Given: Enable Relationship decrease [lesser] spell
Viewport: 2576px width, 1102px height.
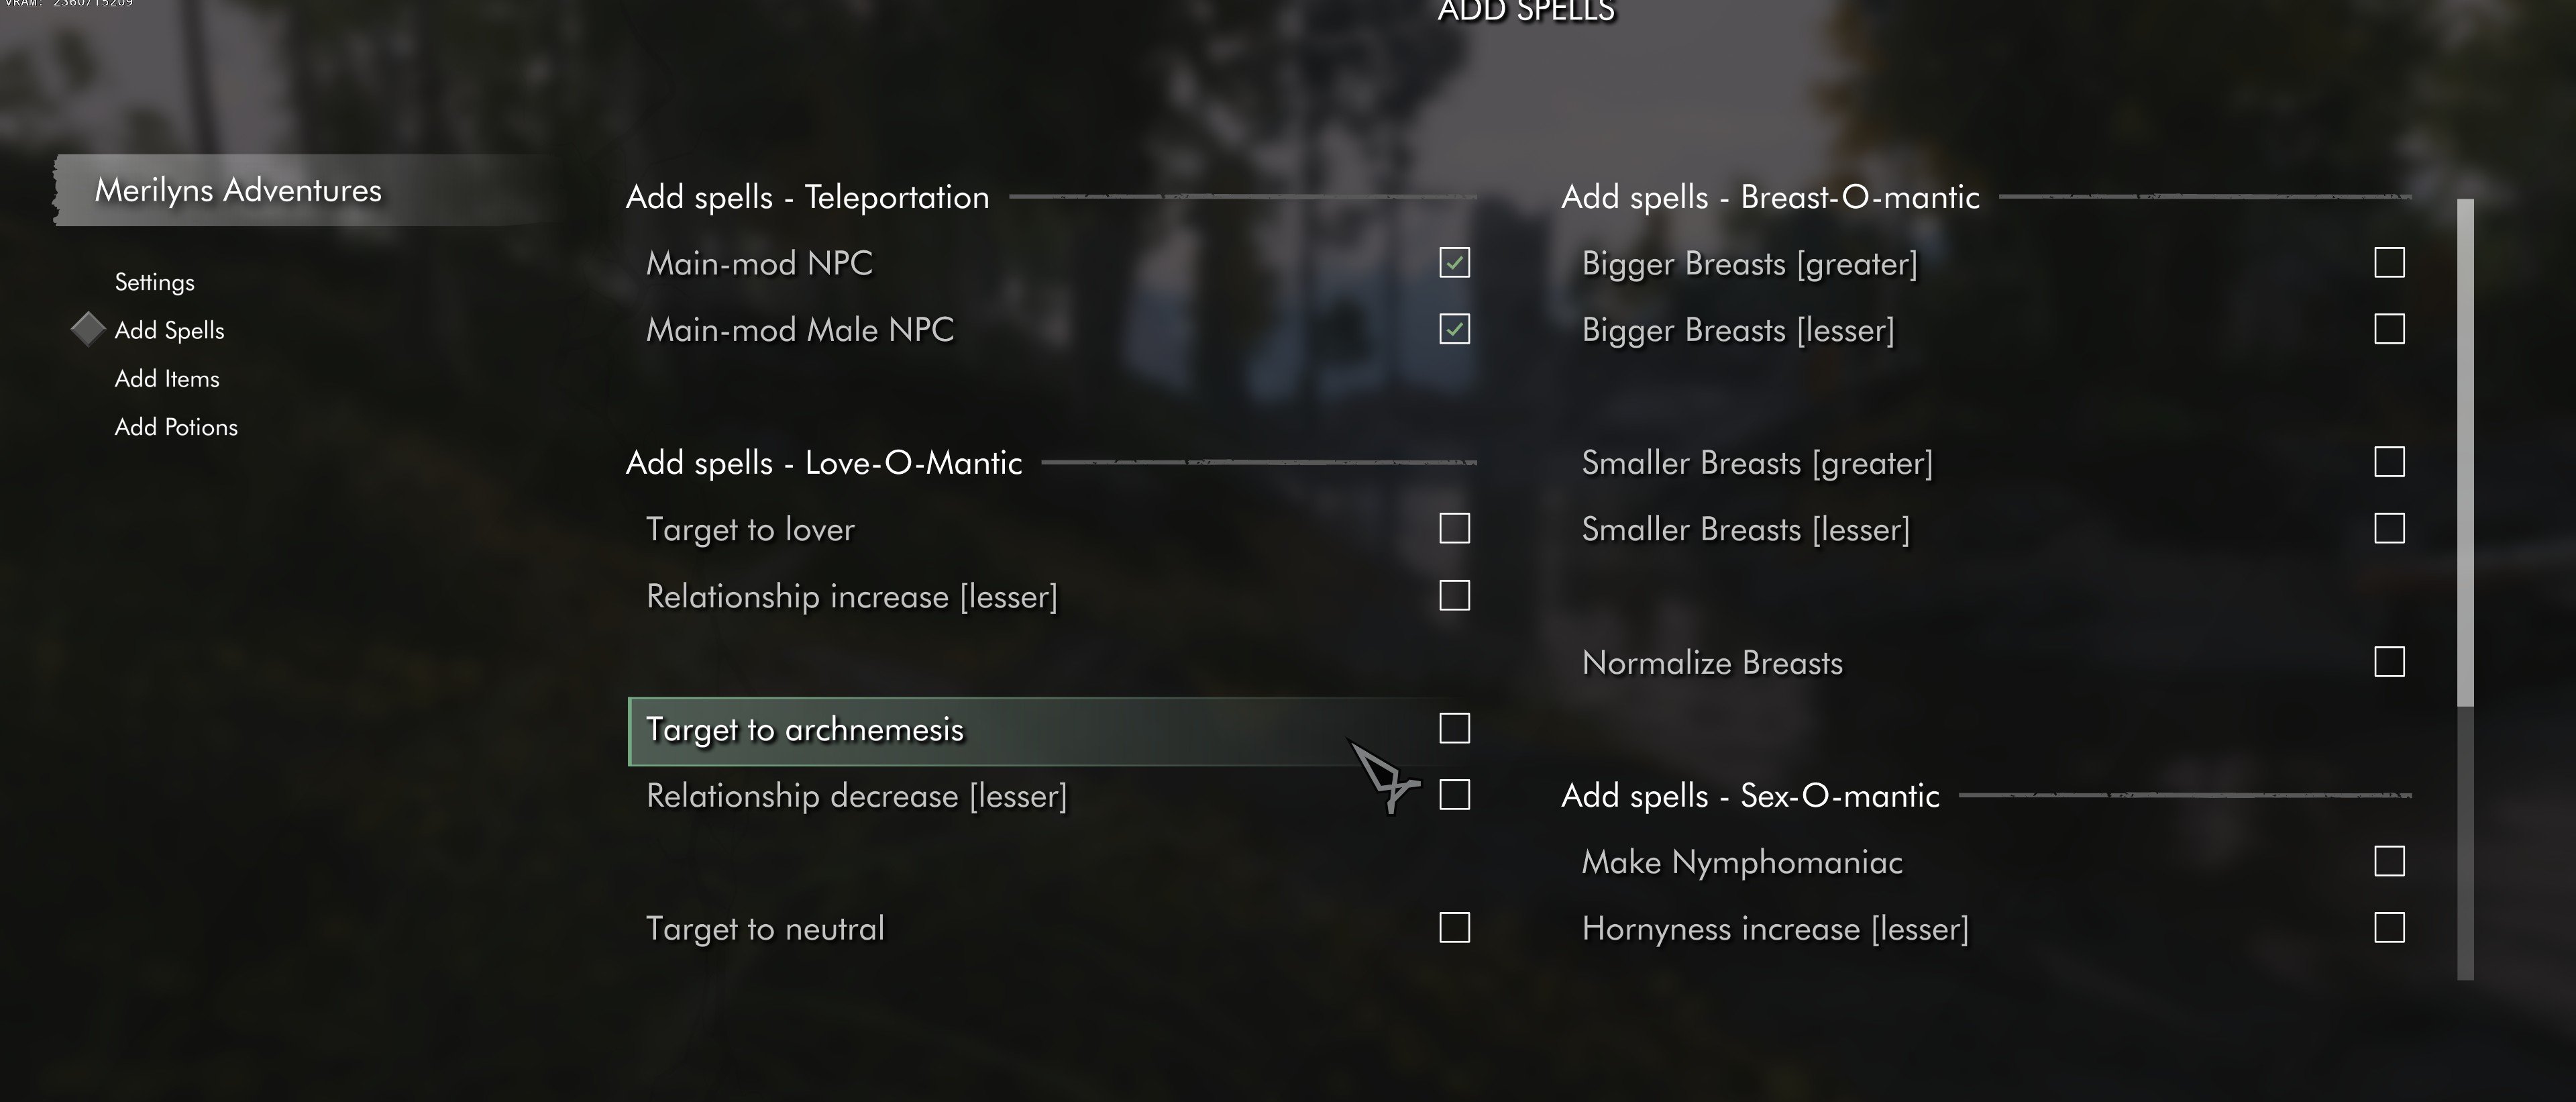Looking at the screenshot, I should click(1454, 795).
